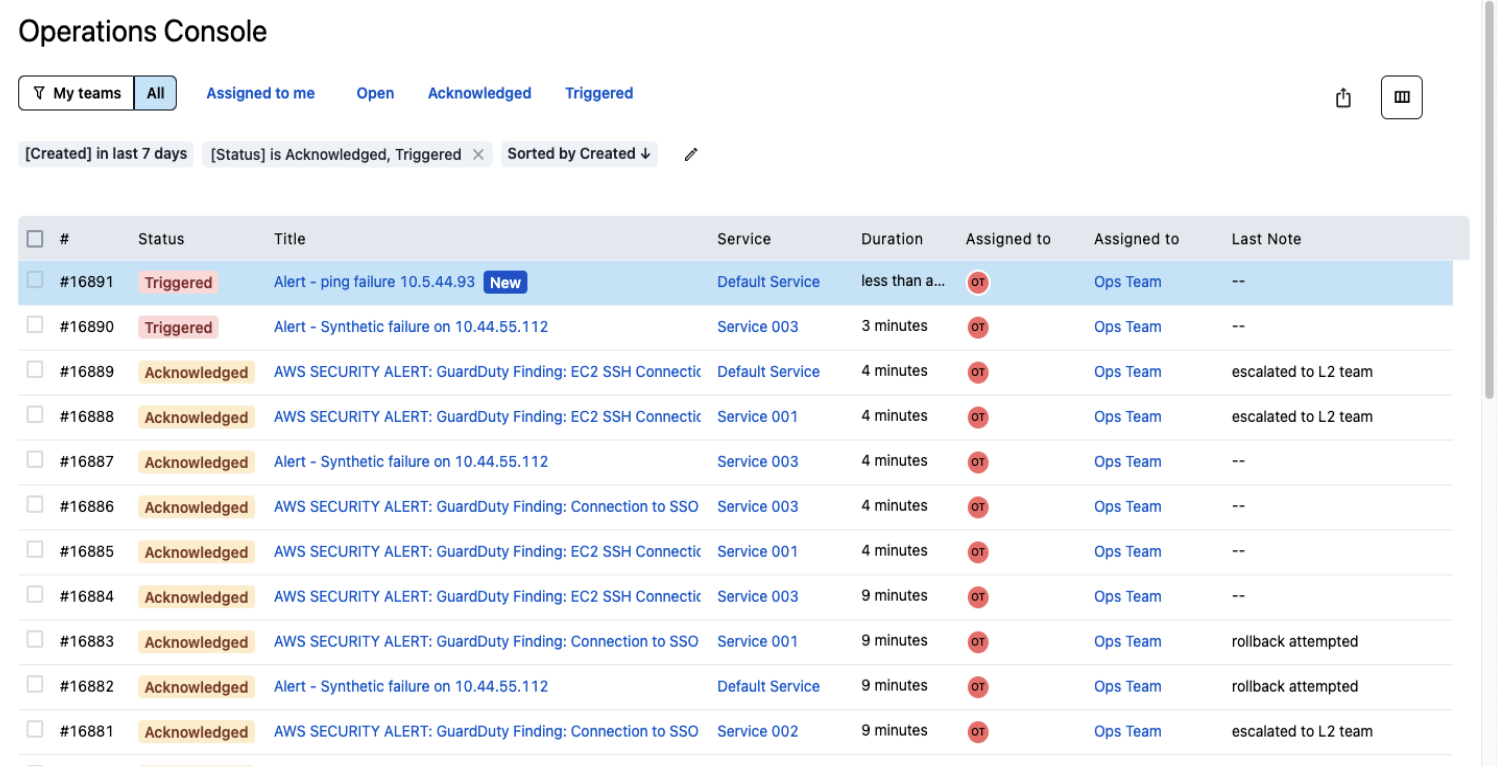Open Service 001 link in row #16888
This screenshot has height=768, width=1506.
(758, 417)
